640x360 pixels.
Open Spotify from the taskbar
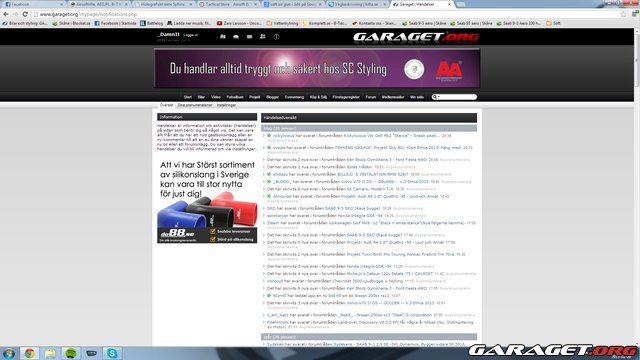point(71,353)
